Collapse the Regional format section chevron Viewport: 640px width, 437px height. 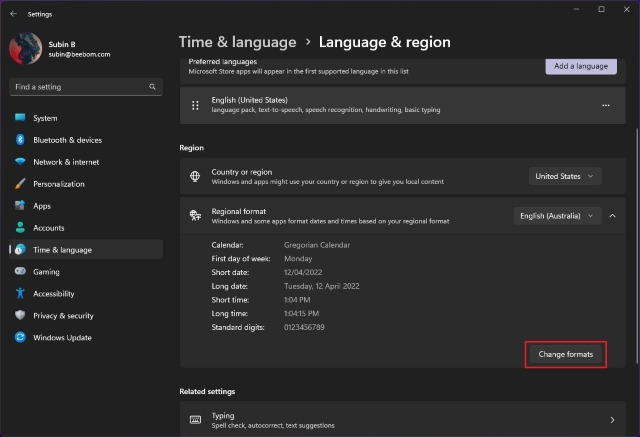coord(612,216)
